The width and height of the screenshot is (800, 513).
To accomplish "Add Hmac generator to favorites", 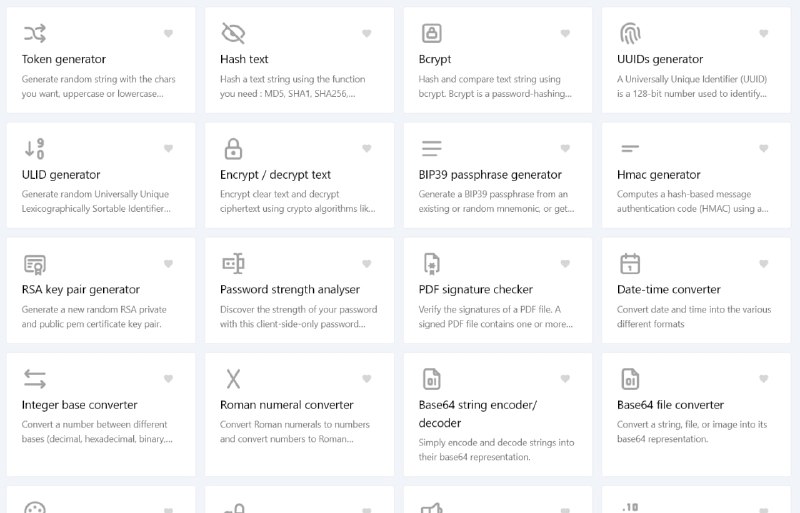I will [x=764, y=148].
